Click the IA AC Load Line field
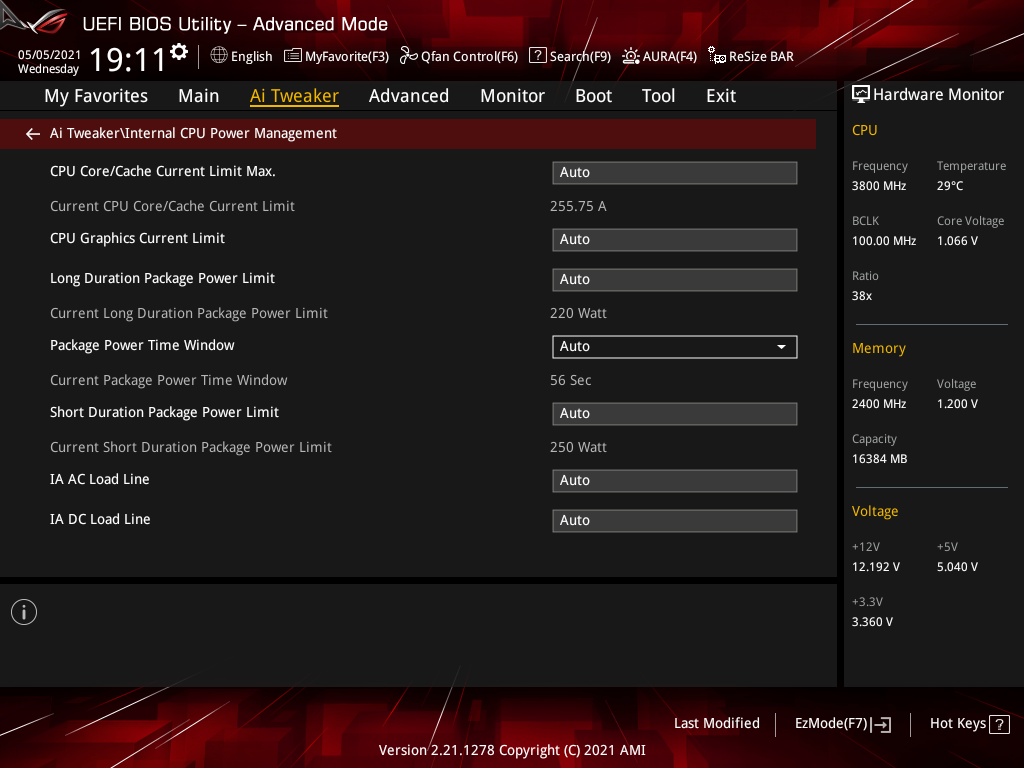Image resolution: width=1024 pixels, height=768 pixels. click(675, 481)
